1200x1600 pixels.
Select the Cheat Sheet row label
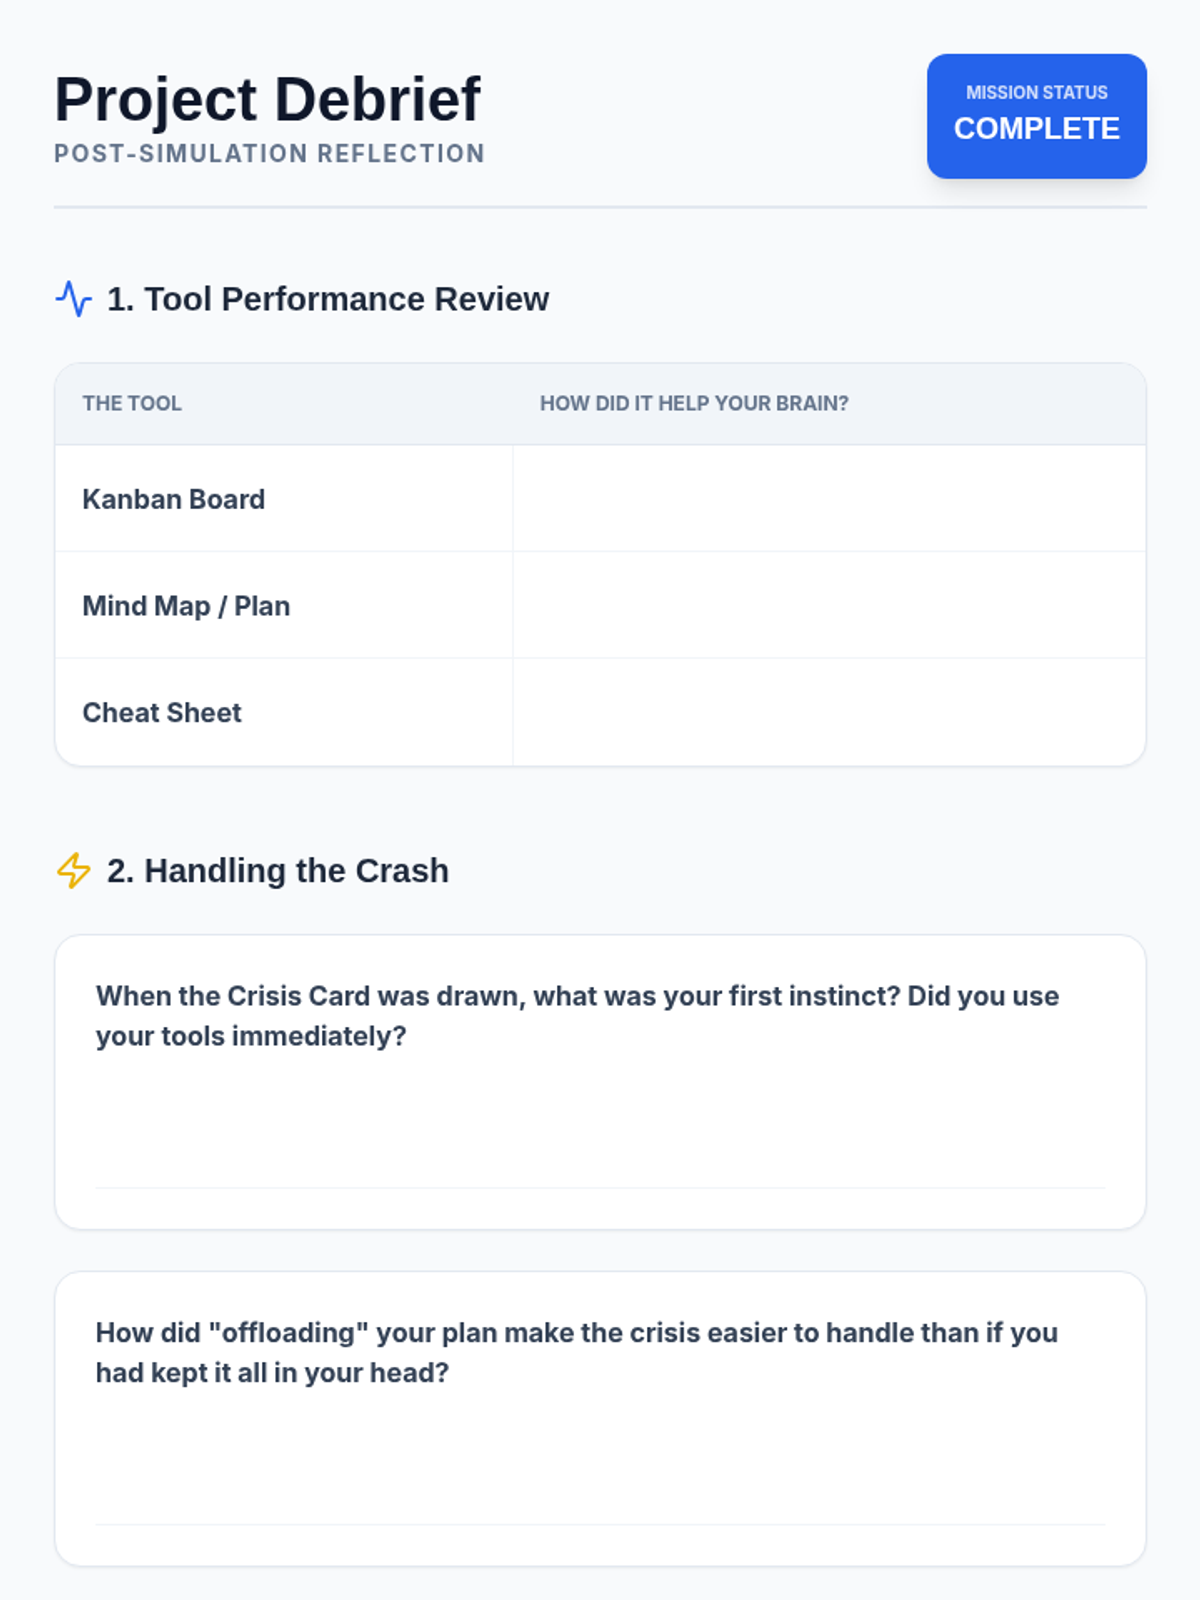[162, 713]
